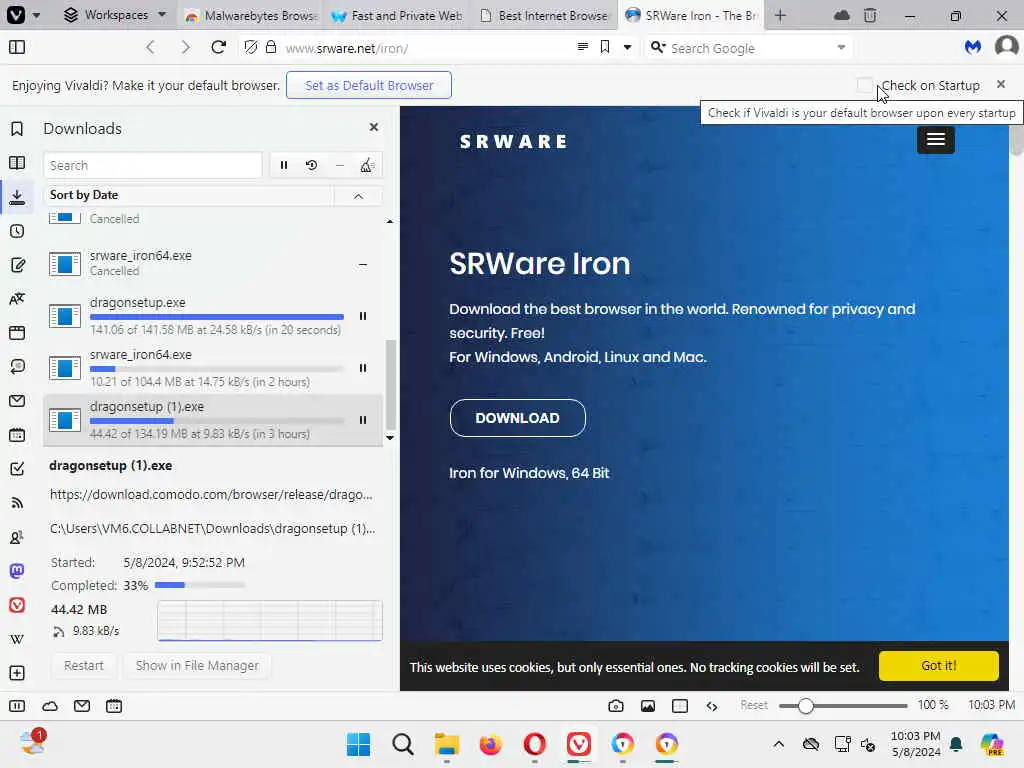Pause dragonsetup.exe download

pyautogui.click(x=363, y=316)
